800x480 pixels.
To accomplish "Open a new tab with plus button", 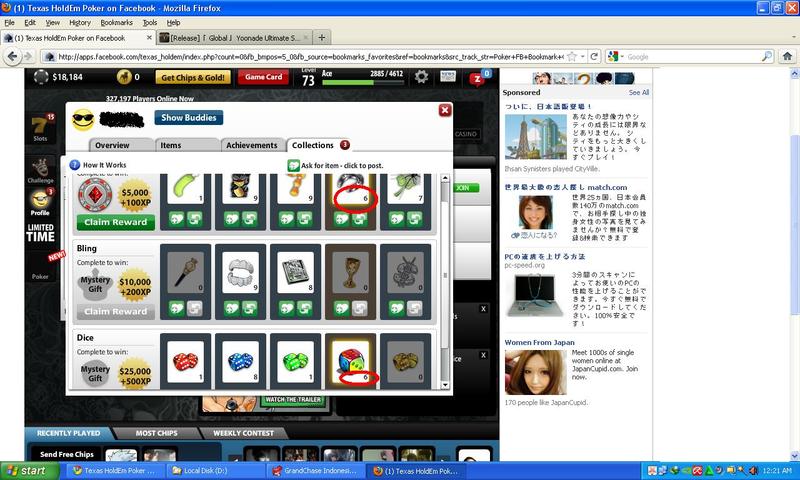I will point(321,38).
